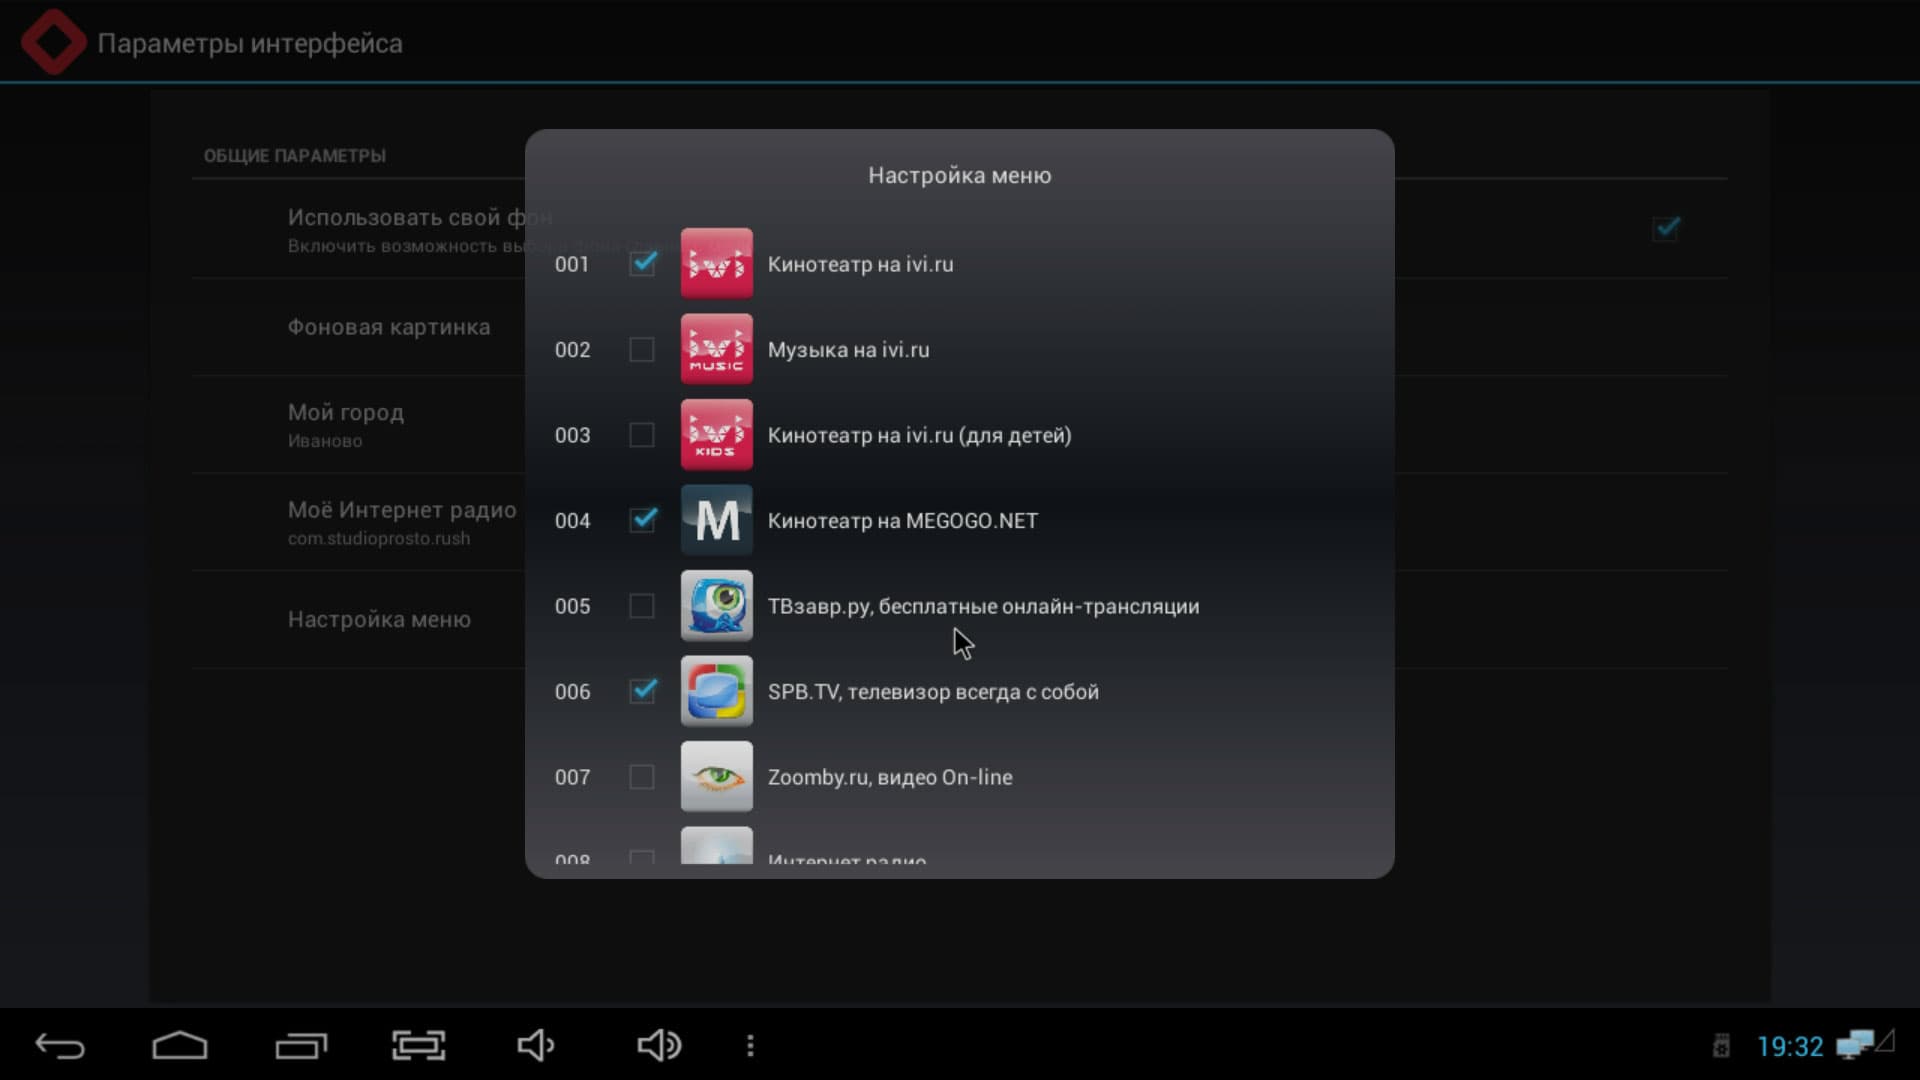The image size is (1920, 1080).
Task: Click the Zoomby.ru eye icon
Action: (x=716, y=777)
